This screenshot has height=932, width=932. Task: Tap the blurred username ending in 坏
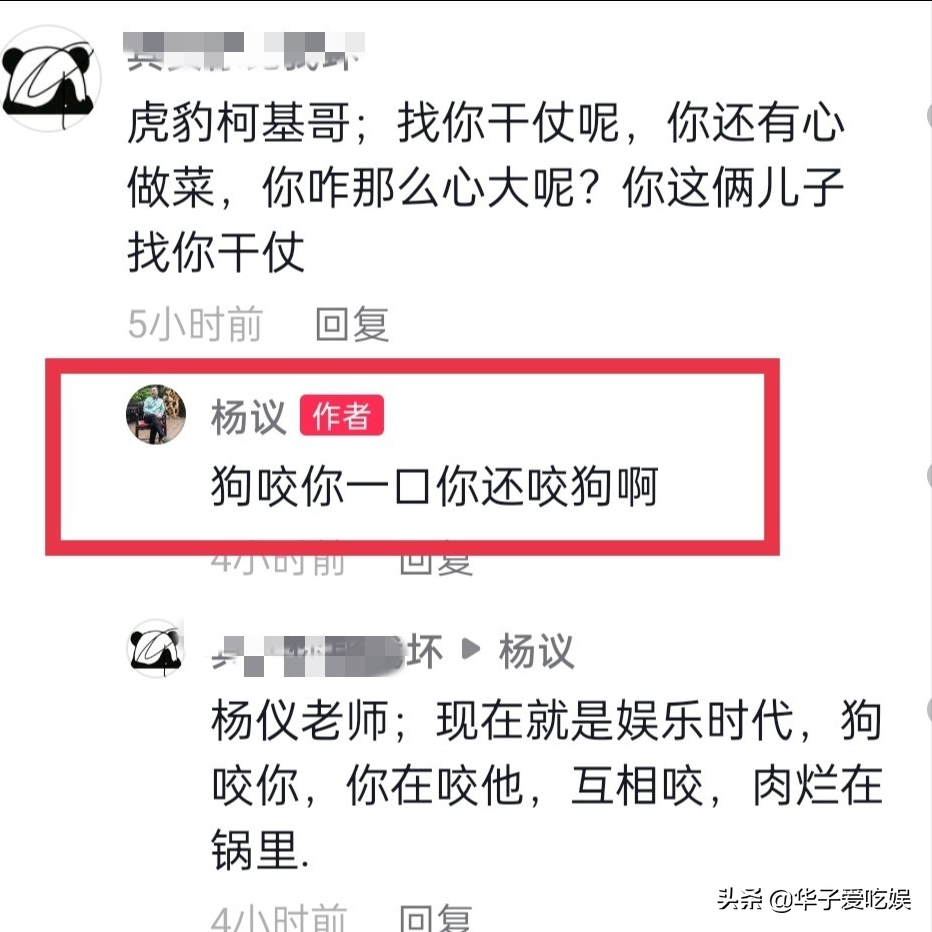click(327, 653)
